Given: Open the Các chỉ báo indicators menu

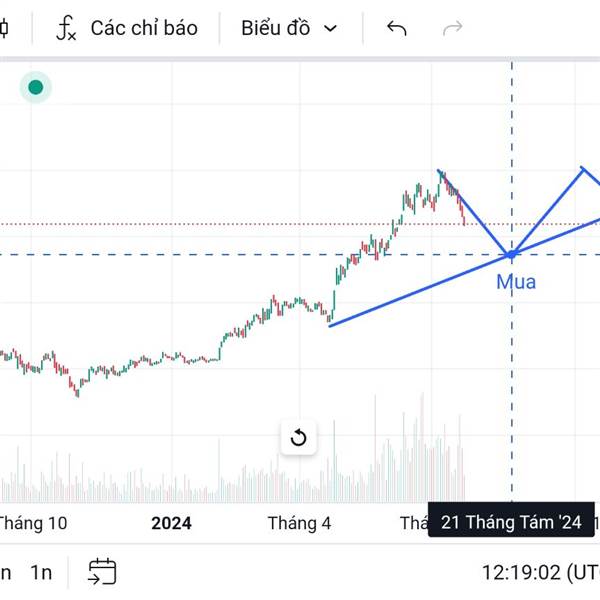Looking at the screenshot, I should [x=126, y=28].
